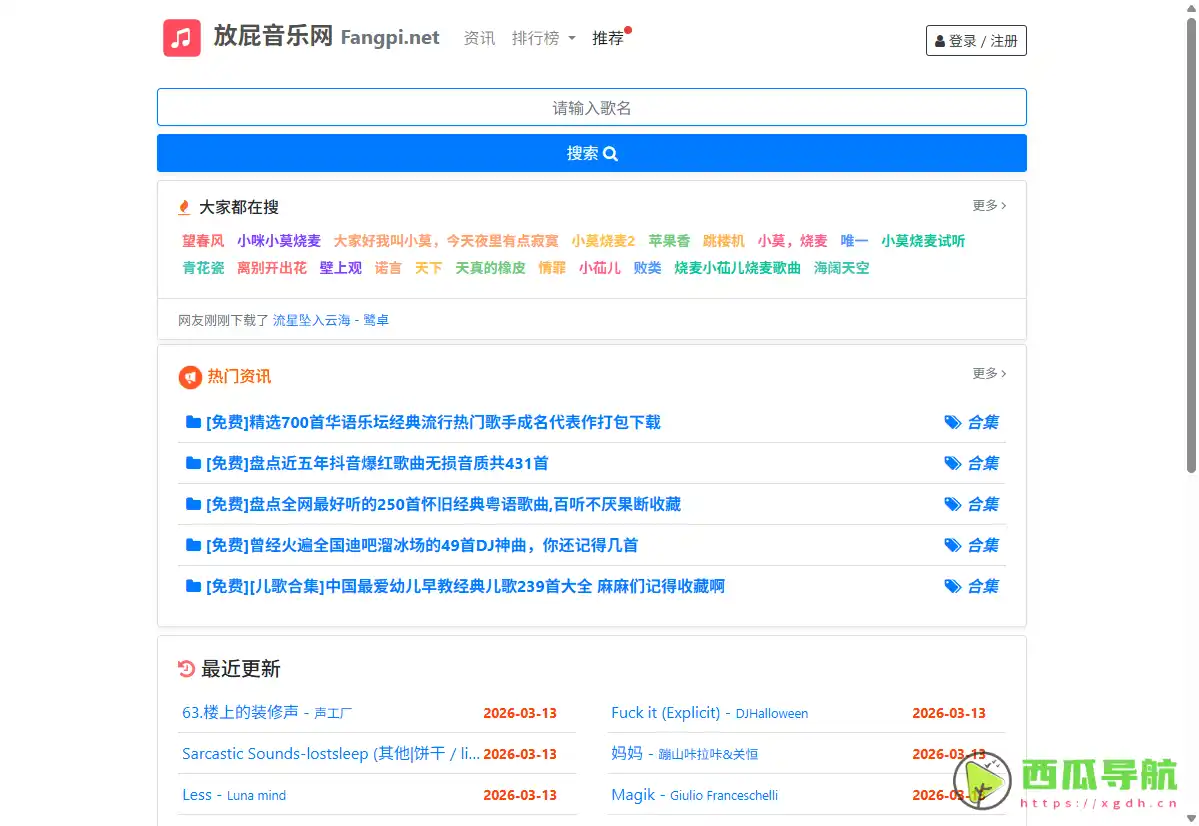Screen dimensions: 1199x826
Task: Click the folder icon before the 700首华语乐坛 article
Action: point(192,421)
